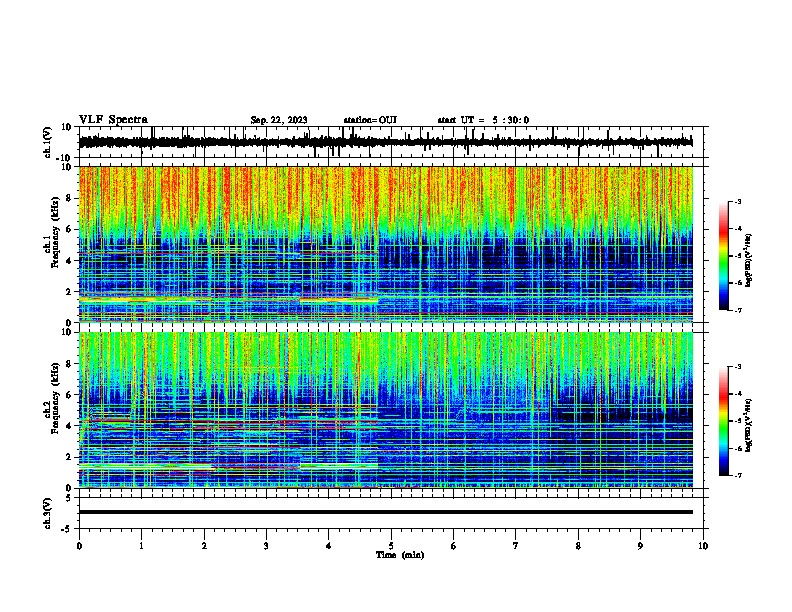
Task: Click time axis tick label "6"
Action: tap(454, 546)
